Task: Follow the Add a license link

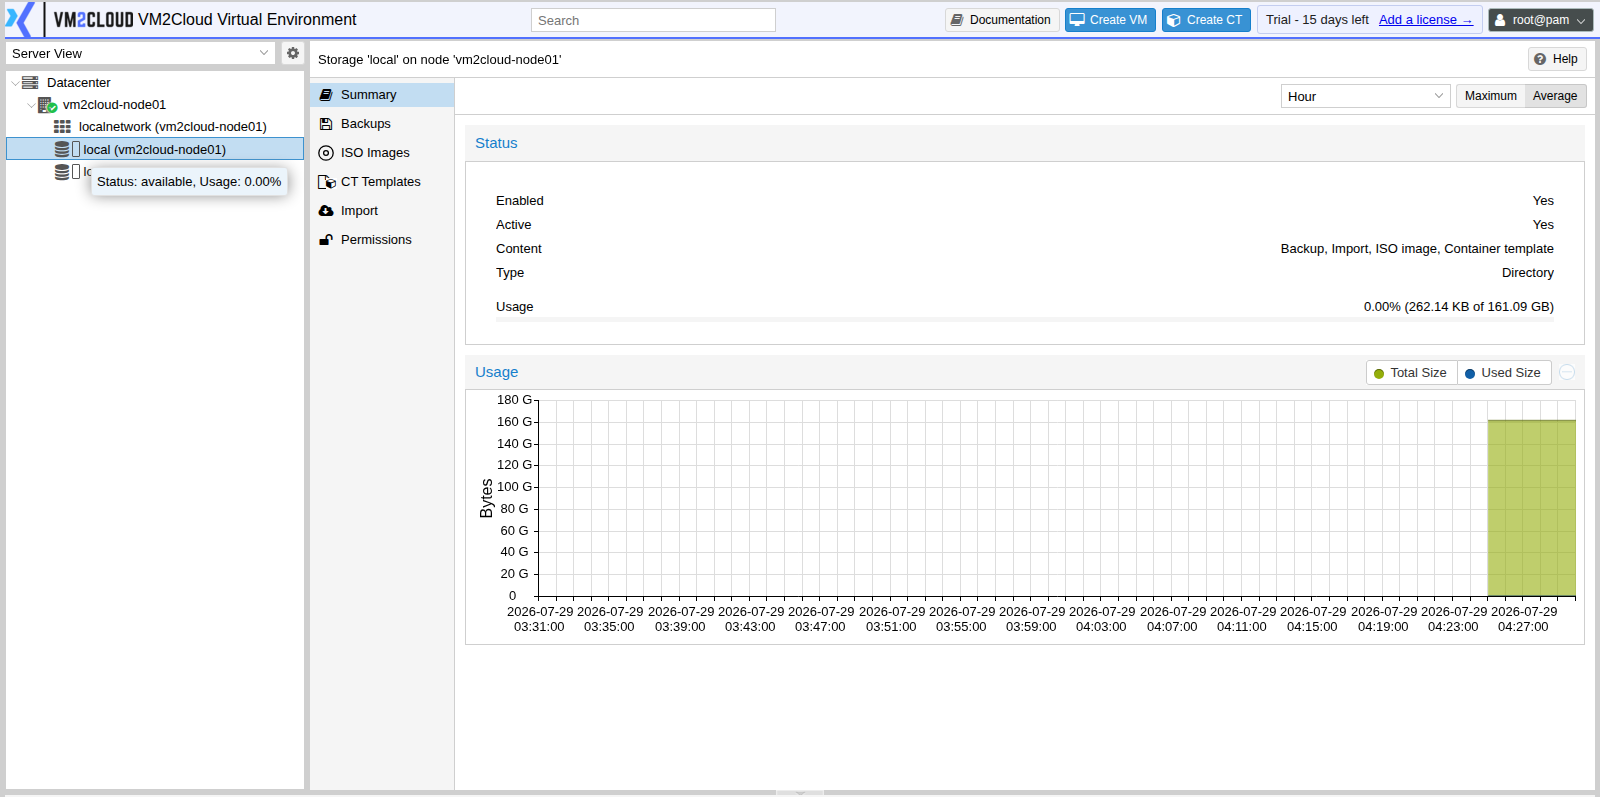Action: tap(1425, 20)
